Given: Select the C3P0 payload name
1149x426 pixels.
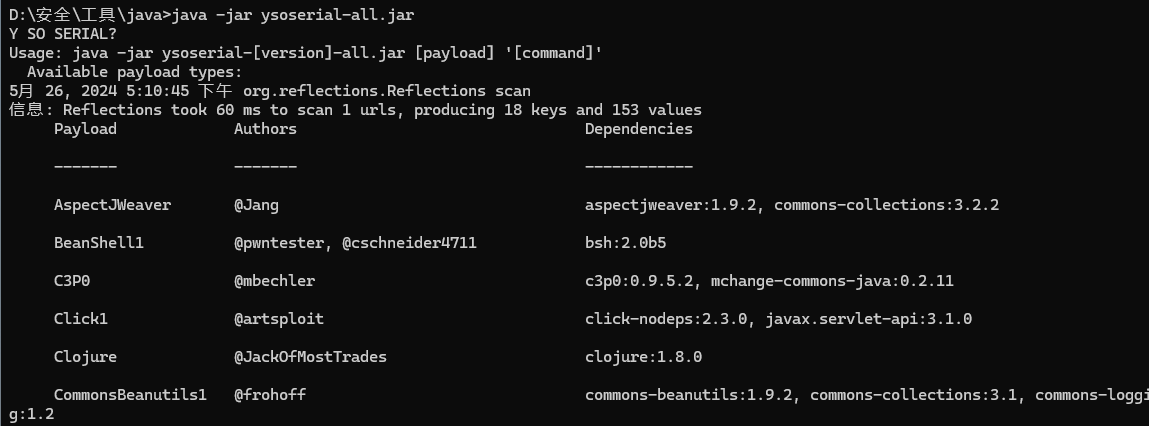Looking at the screenshot, I should pyautogui.click(x=76, y=281).
